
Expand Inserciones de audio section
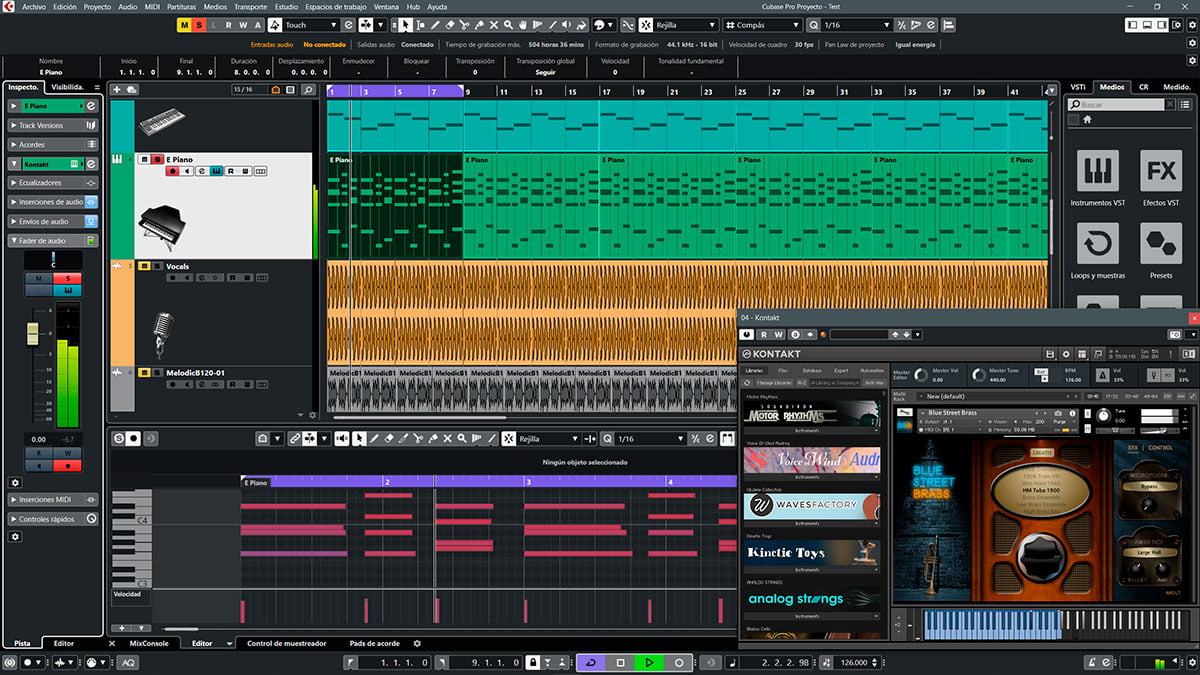pos(53,202)
